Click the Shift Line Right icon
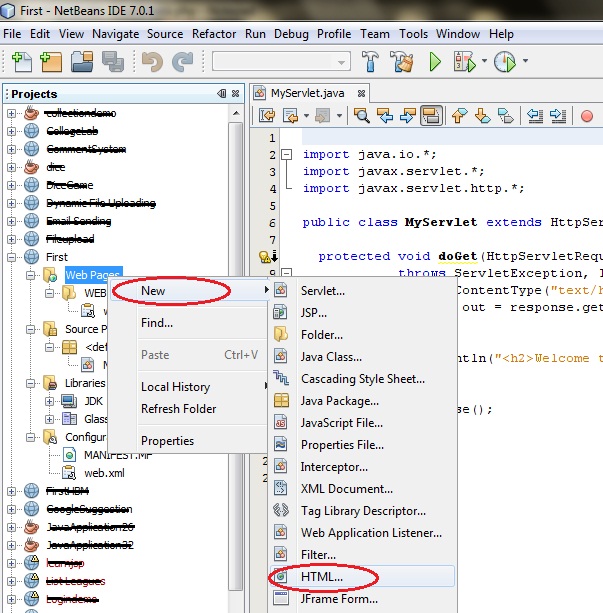This screenshot has height=613, width=603. pyautogui.click(x=558, y=116)
